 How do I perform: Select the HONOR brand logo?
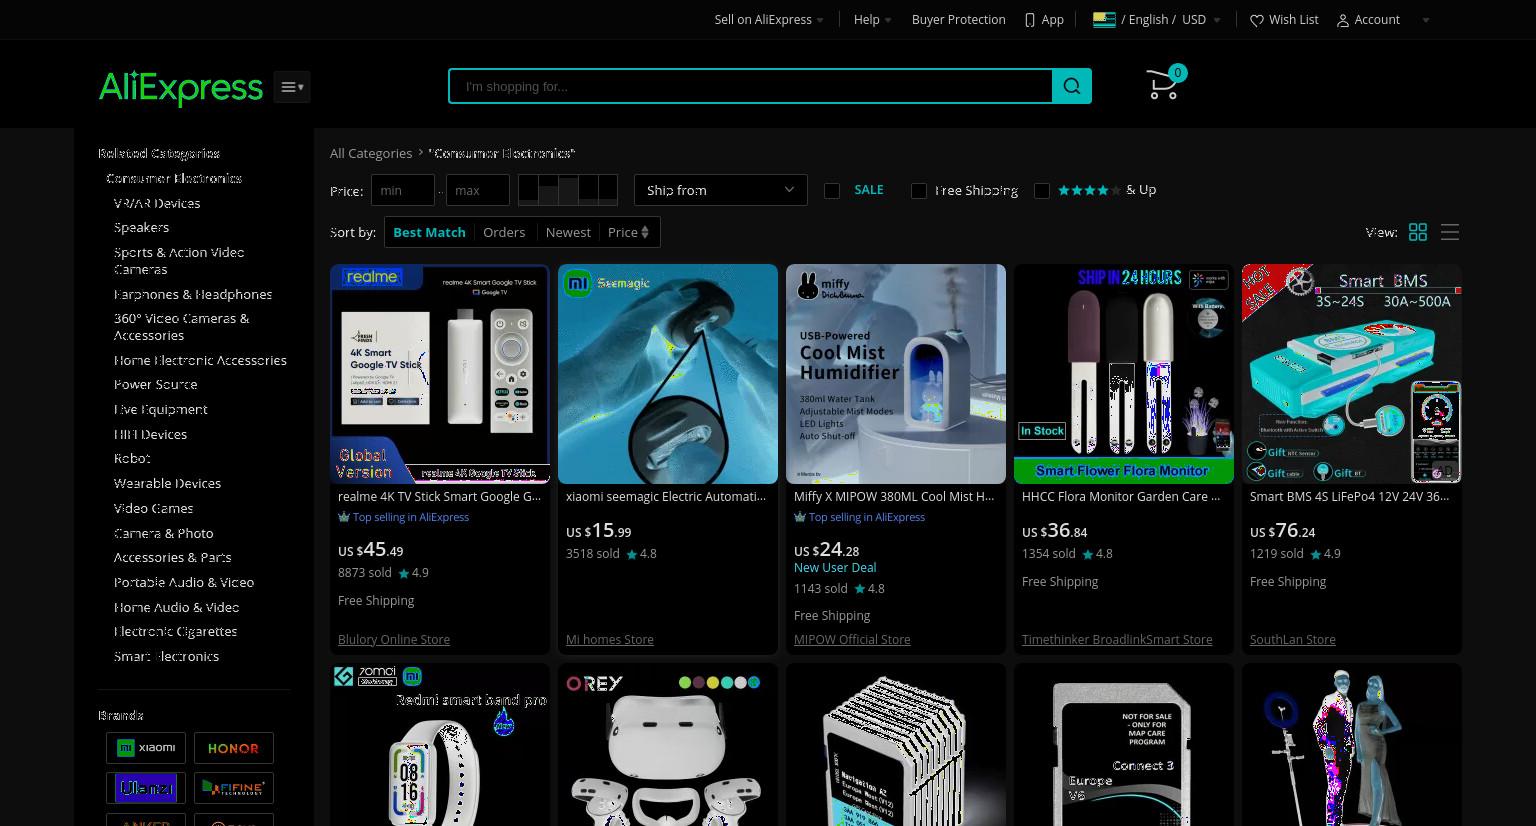pos(234,748)
